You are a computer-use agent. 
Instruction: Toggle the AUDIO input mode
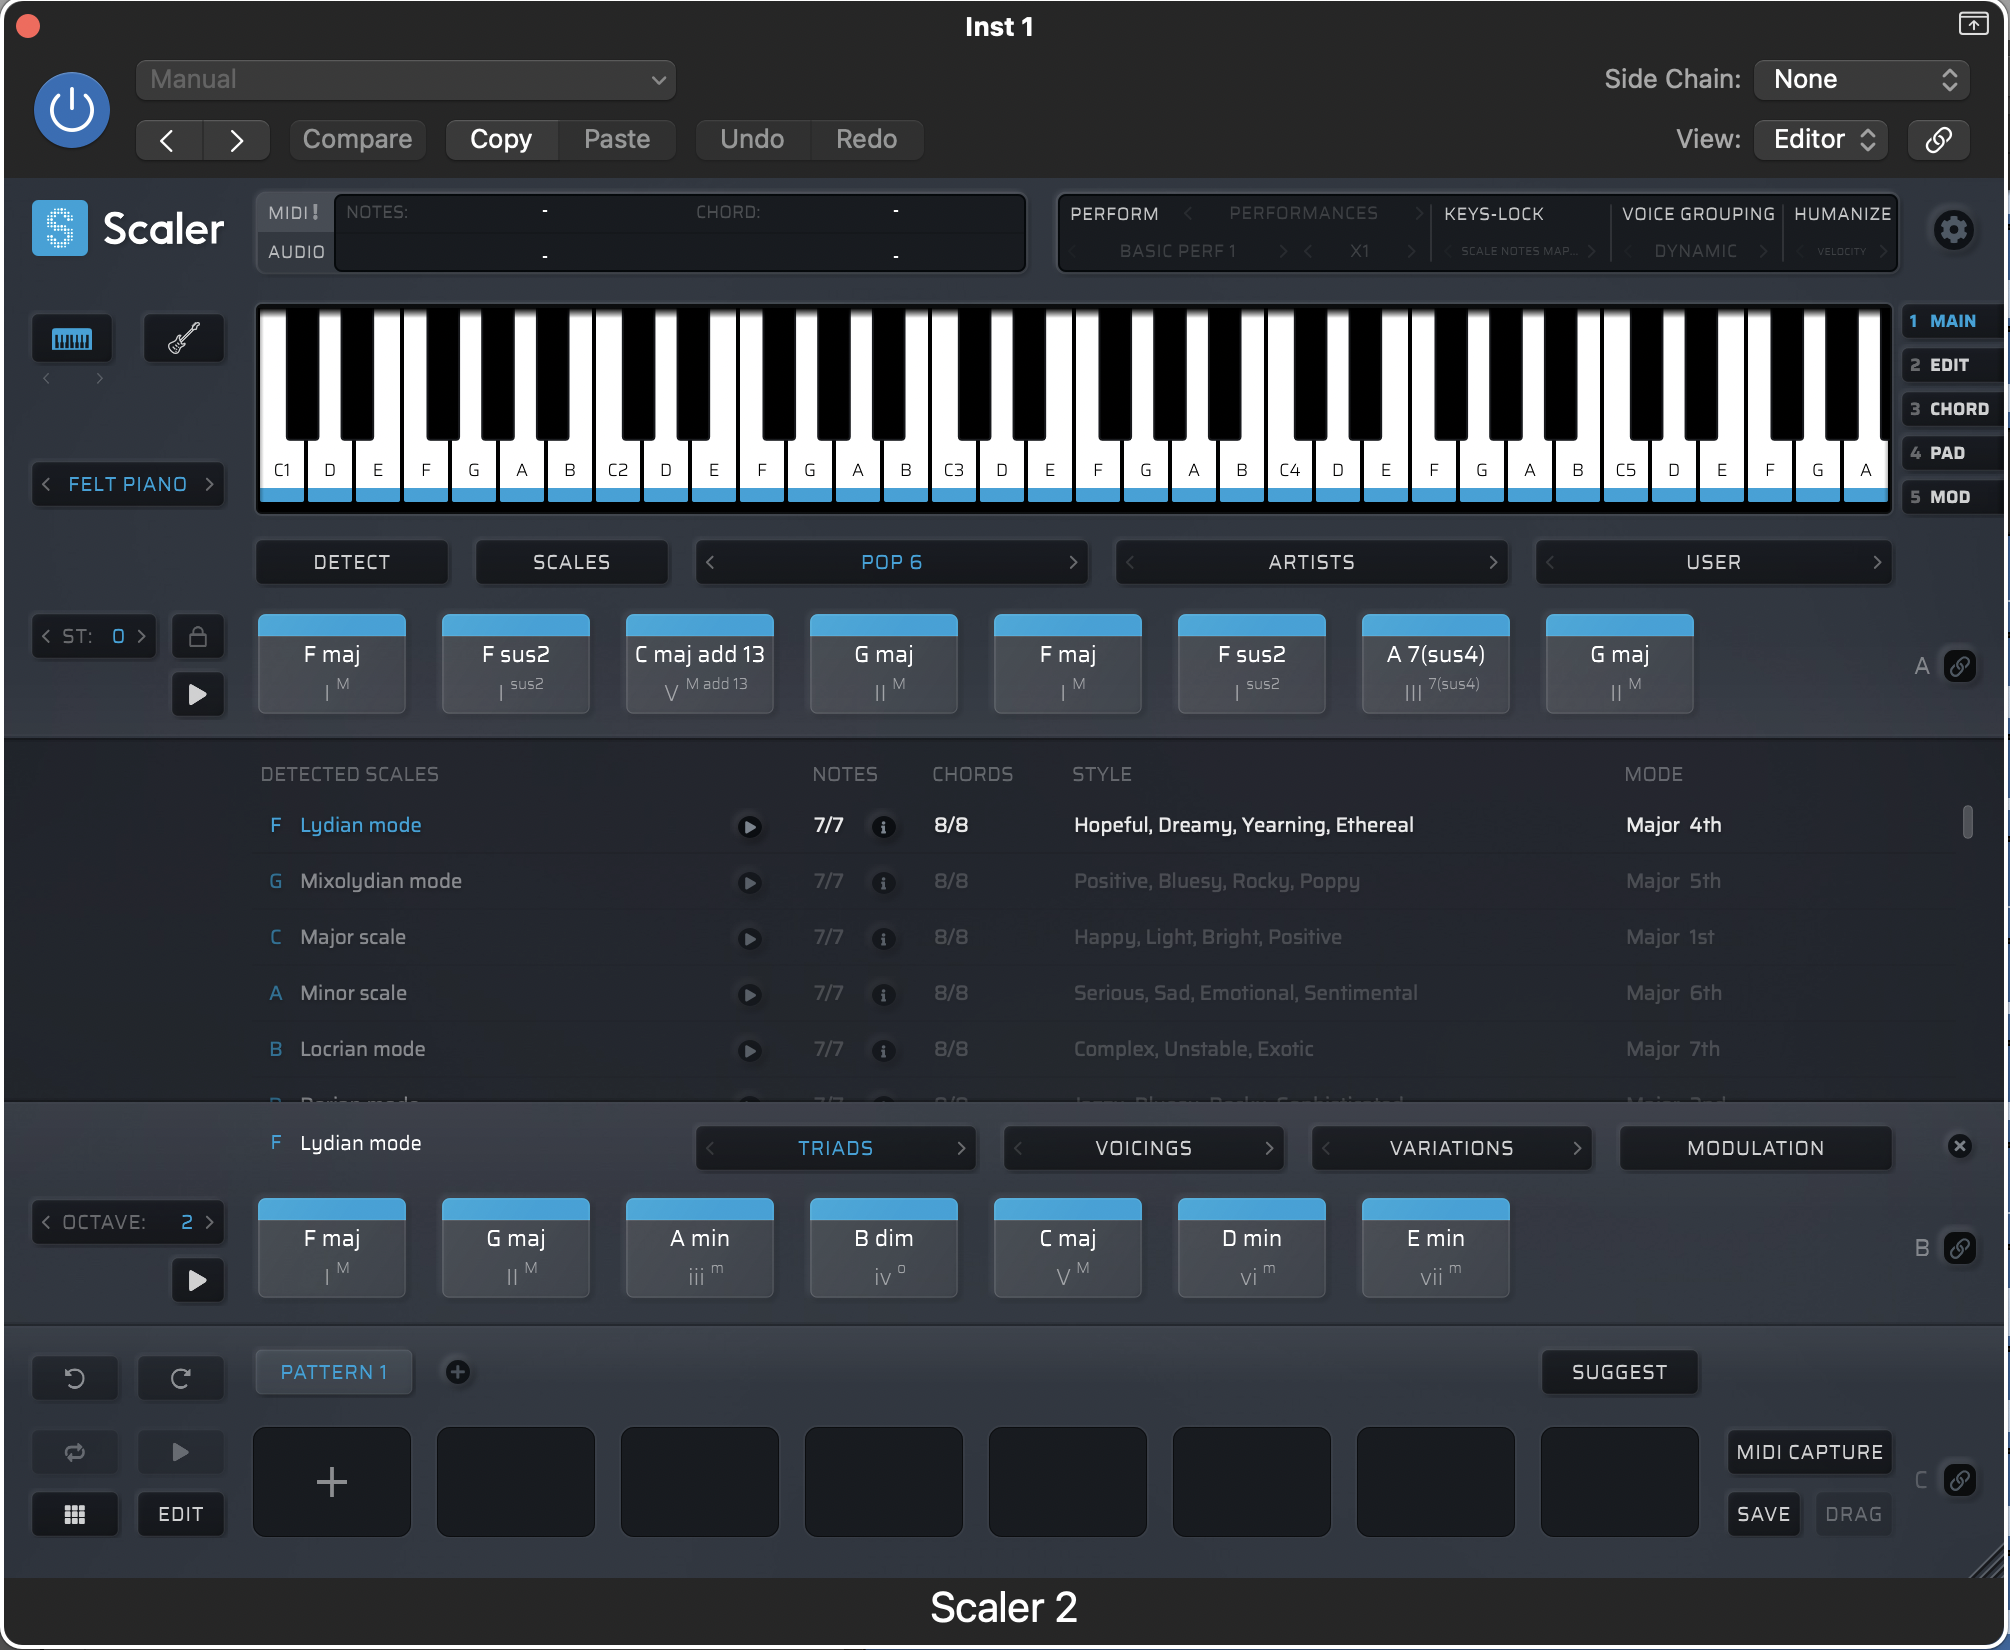point(296,252)
